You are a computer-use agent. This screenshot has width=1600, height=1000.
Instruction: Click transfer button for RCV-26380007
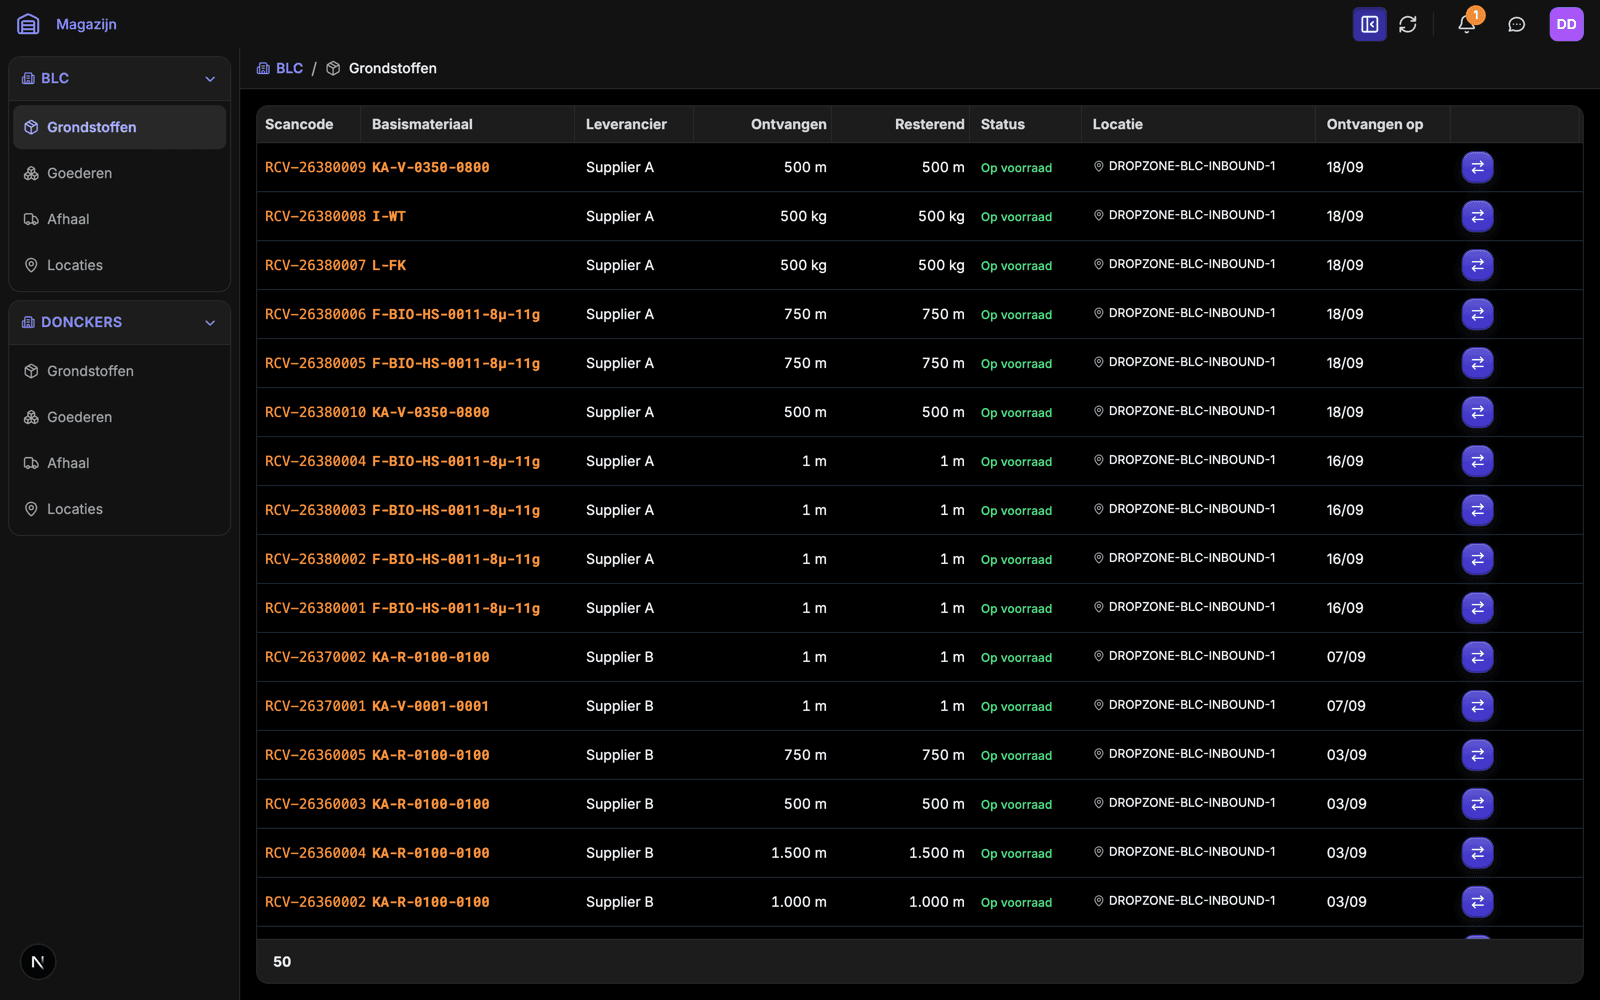tap(1477, 265)
